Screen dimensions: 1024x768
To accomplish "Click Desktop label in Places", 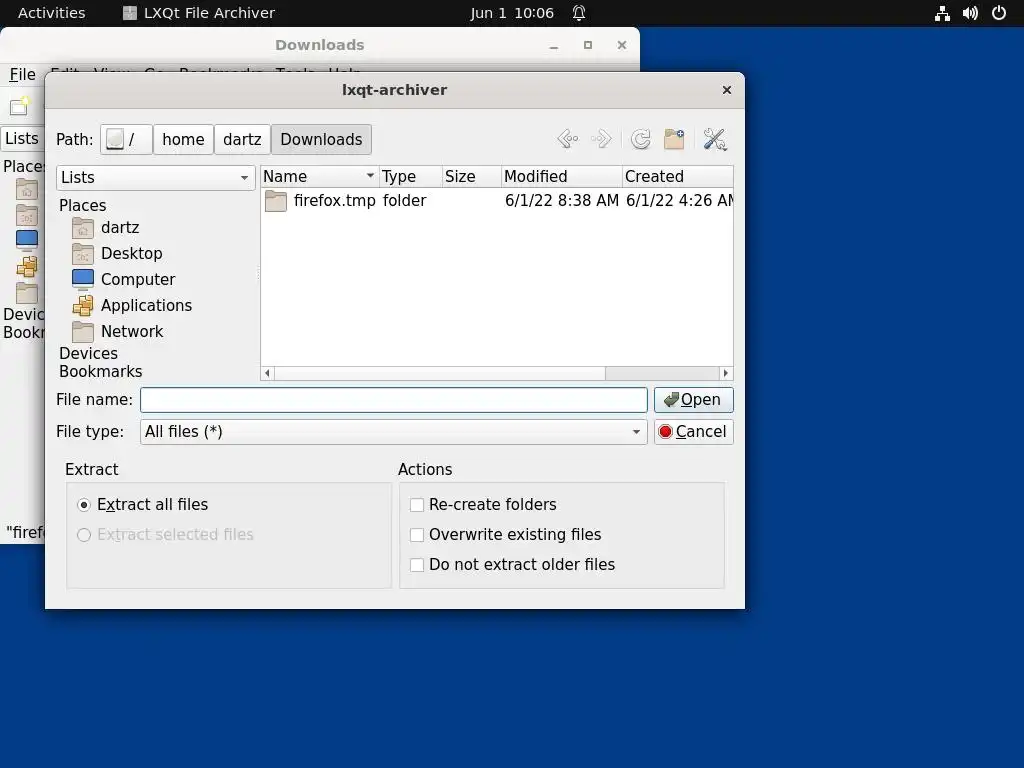I will click(132, 253).
